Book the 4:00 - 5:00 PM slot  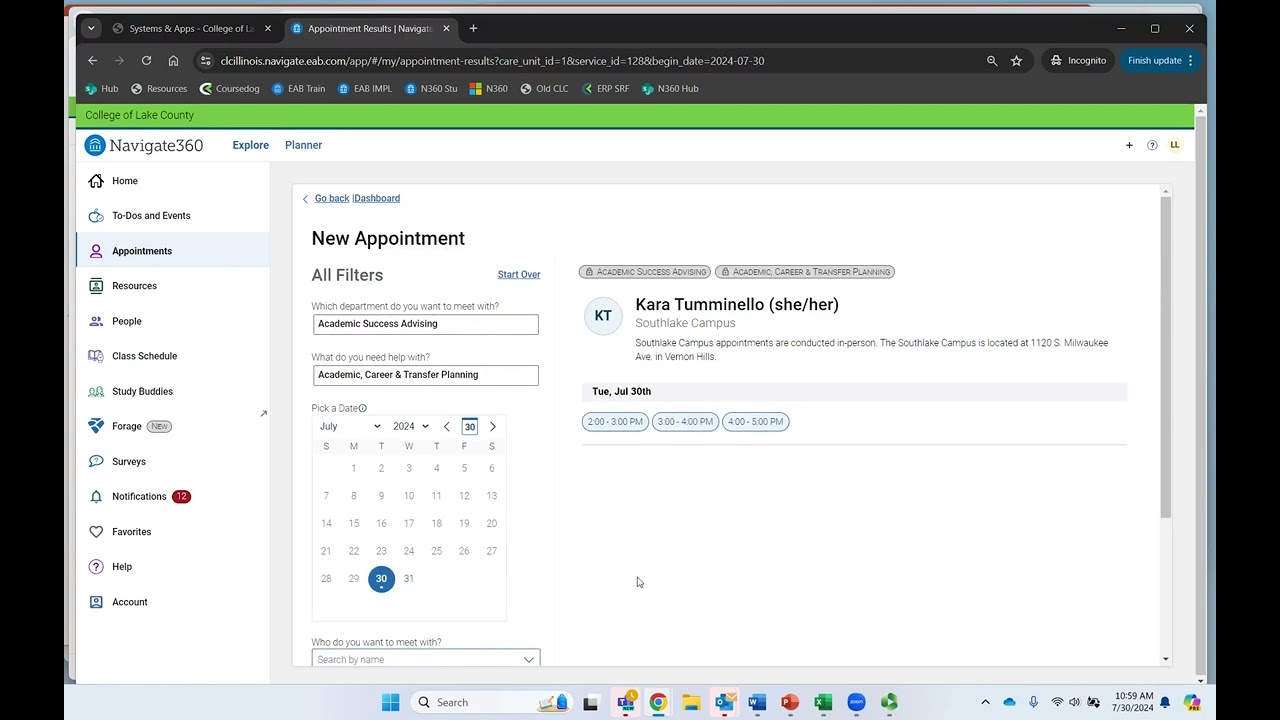coord(755,422)
